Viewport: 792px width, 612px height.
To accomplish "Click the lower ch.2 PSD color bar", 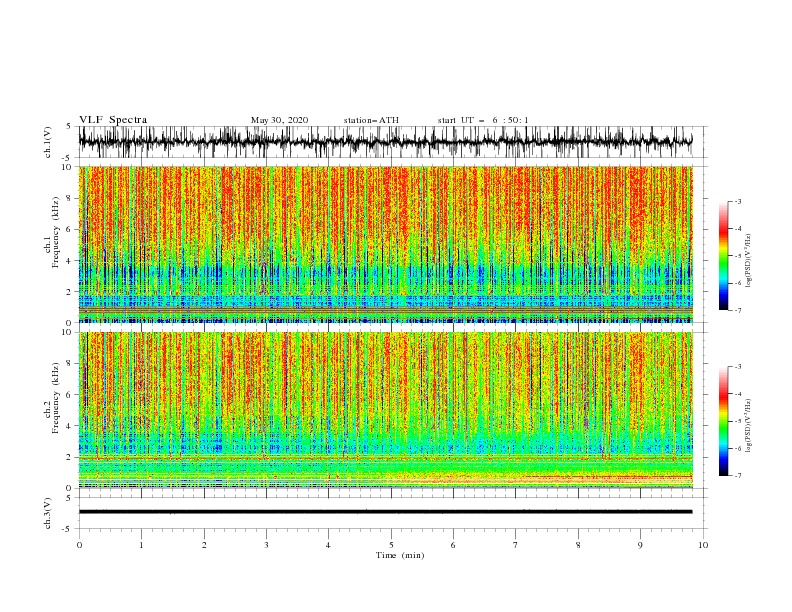I will (723, 421).
